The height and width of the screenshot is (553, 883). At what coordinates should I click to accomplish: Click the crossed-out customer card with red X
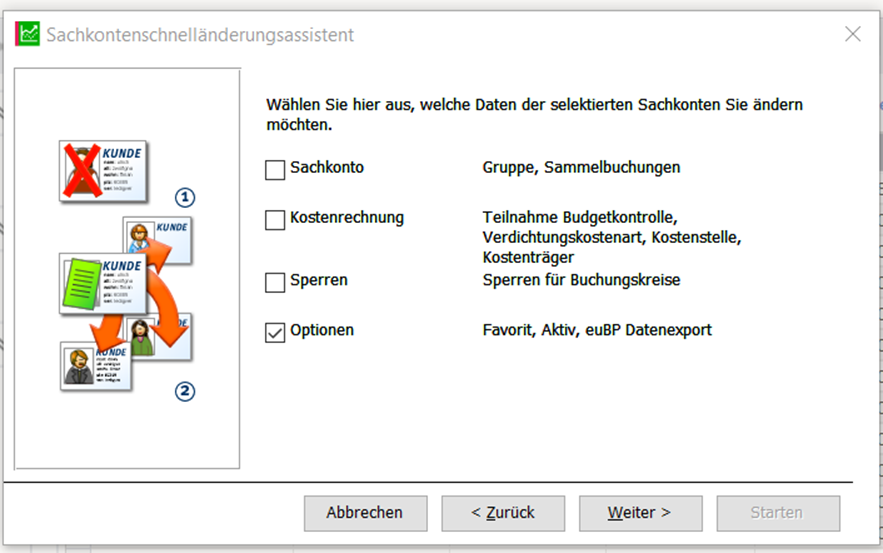[102, 172]
